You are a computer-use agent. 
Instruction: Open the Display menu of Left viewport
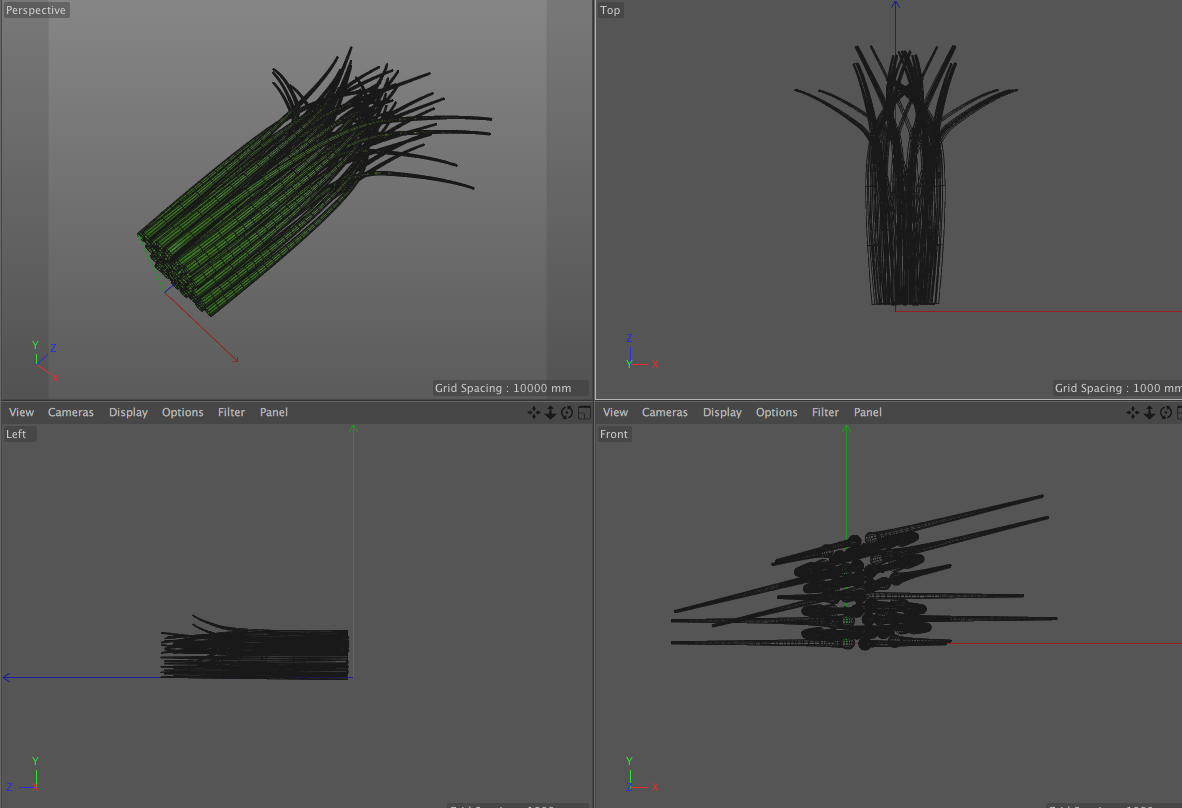click(128, 412)
